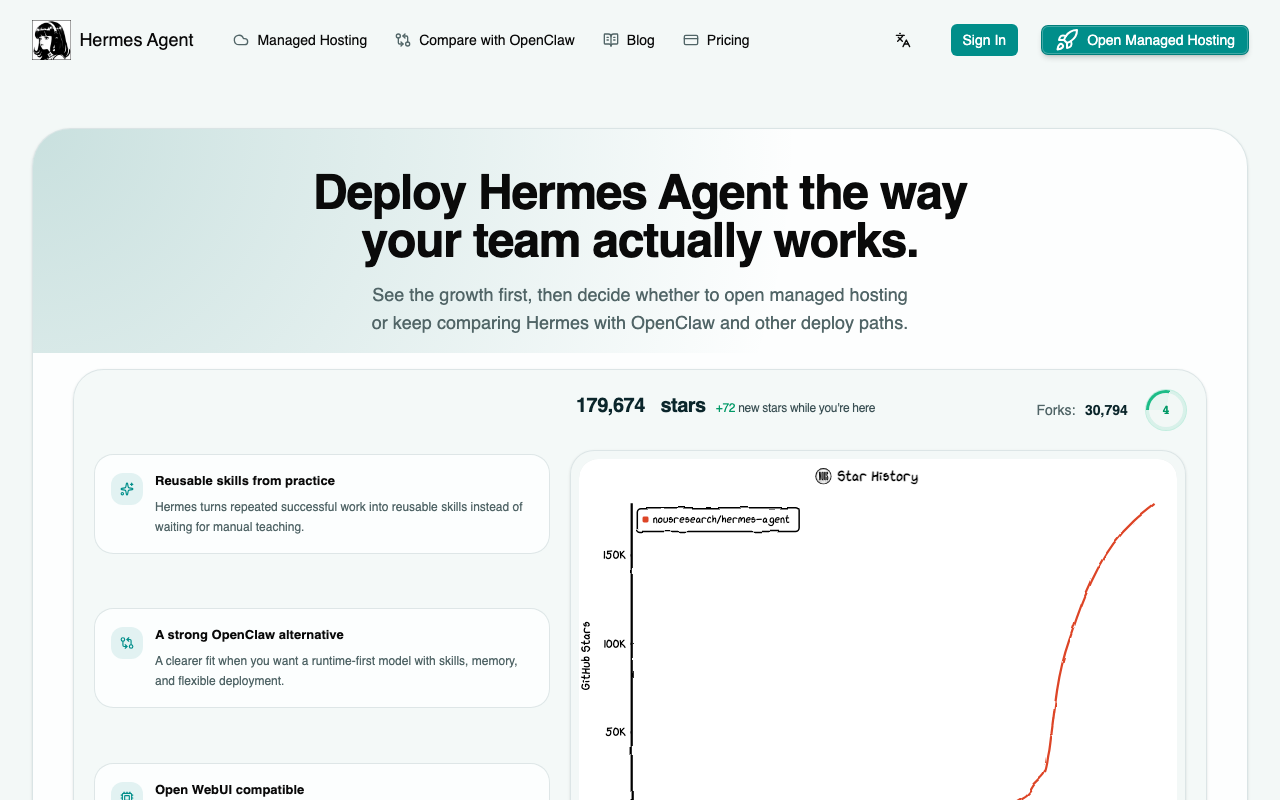Click the Hermes Agent brand name

click(136, 40)
